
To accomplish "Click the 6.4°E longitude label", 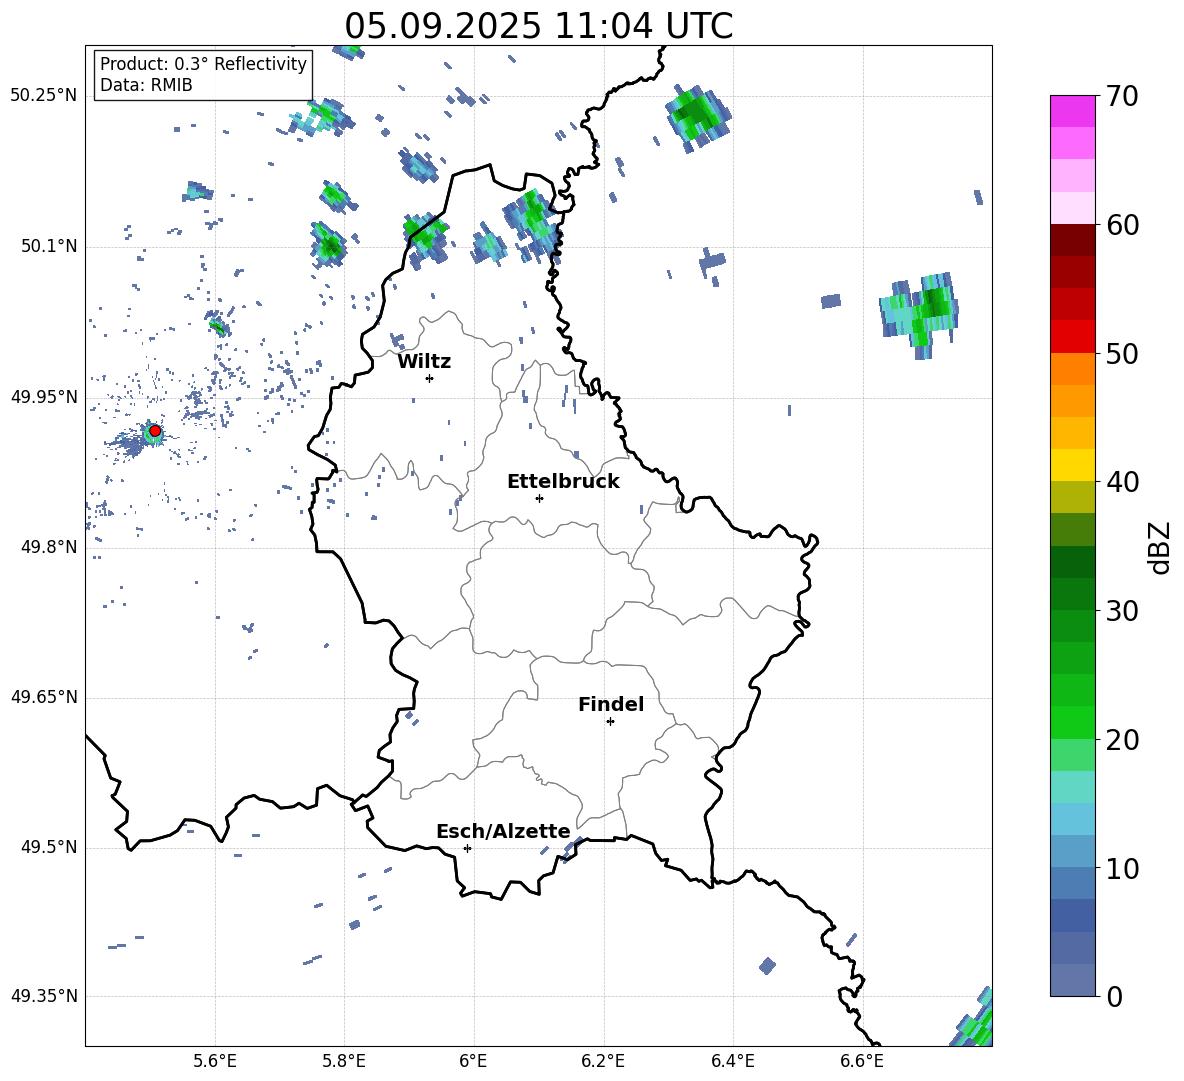I will (732, 1061).
